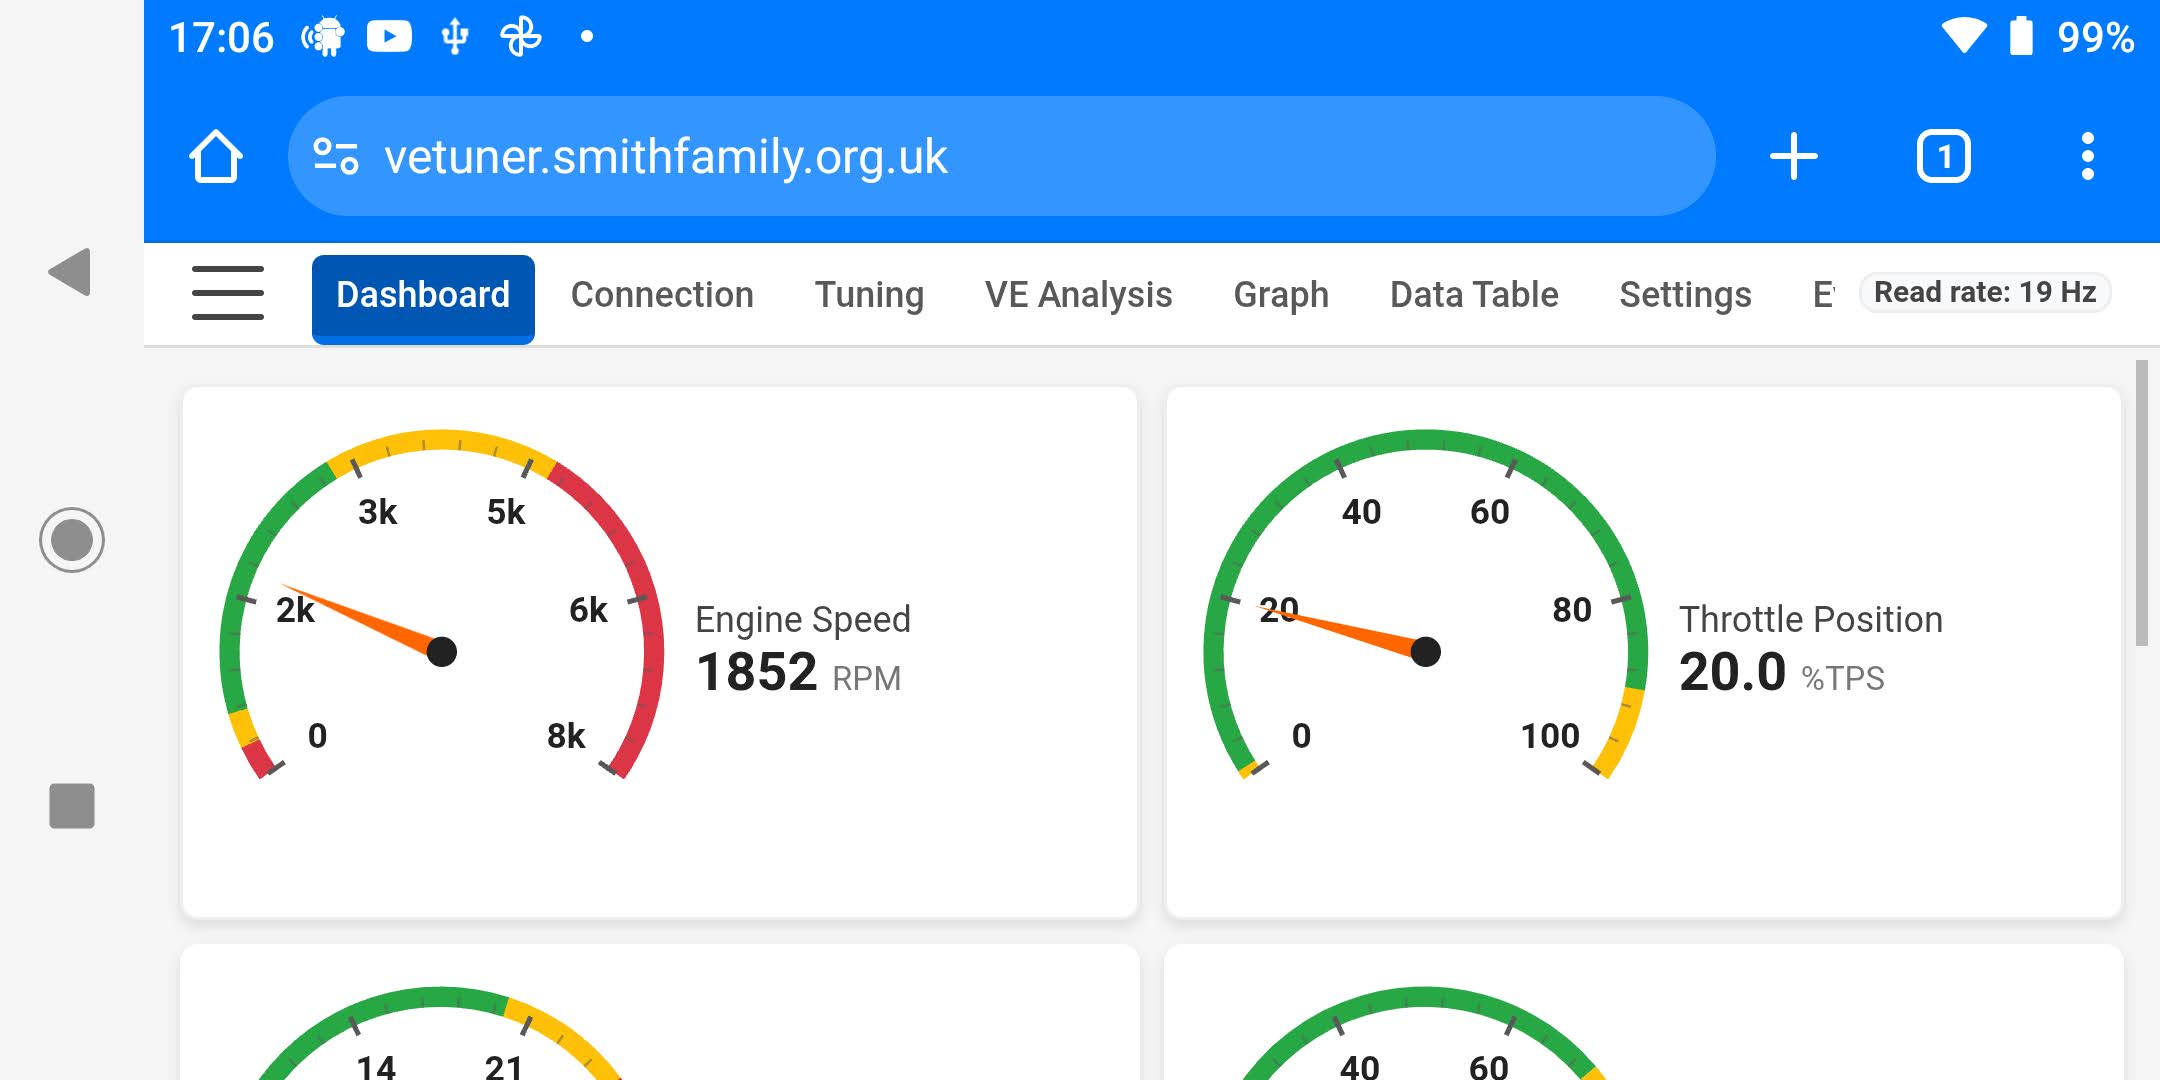The width and height of the screenshot is (2160, 1080).
Task: Switch to the Tuning tab
Action: (869, 295)
